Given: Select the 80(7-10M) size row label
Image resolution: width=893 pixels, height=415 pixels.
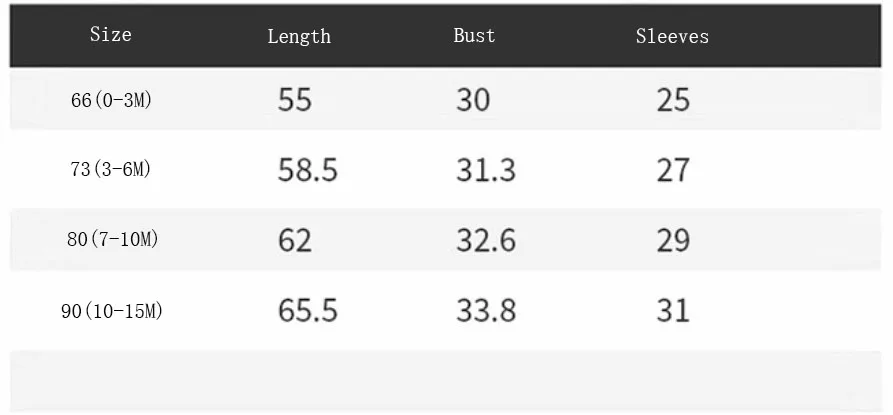Looking at the screenshot, I should 112,240.
